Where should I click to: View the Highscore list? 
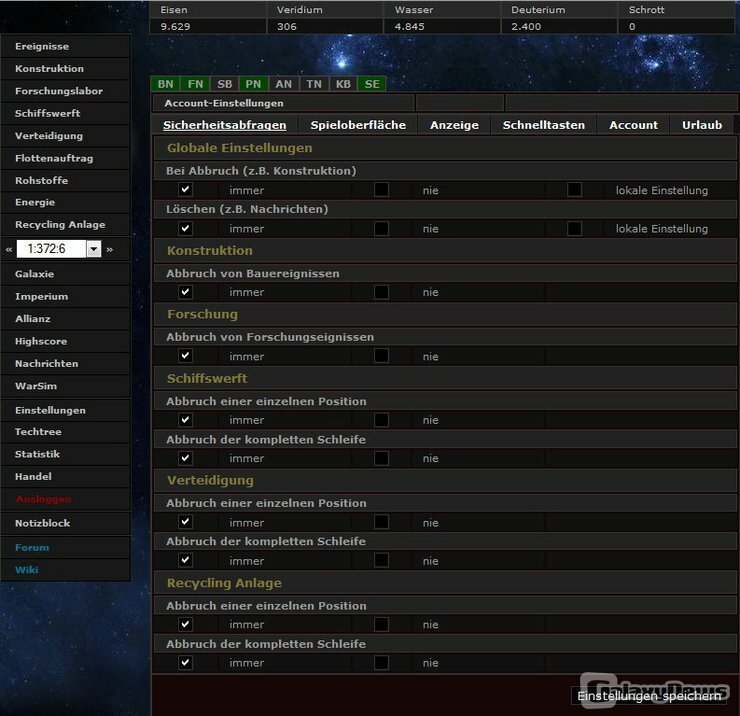pyautogui.click(x=66, y=341)
